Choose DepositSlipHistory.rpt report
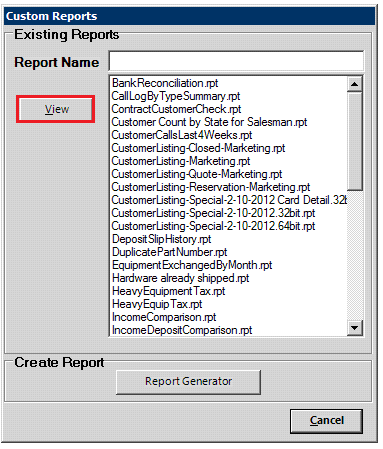This screenshot has height=449, width=383. pyautogui.click(x=162, y=239)
